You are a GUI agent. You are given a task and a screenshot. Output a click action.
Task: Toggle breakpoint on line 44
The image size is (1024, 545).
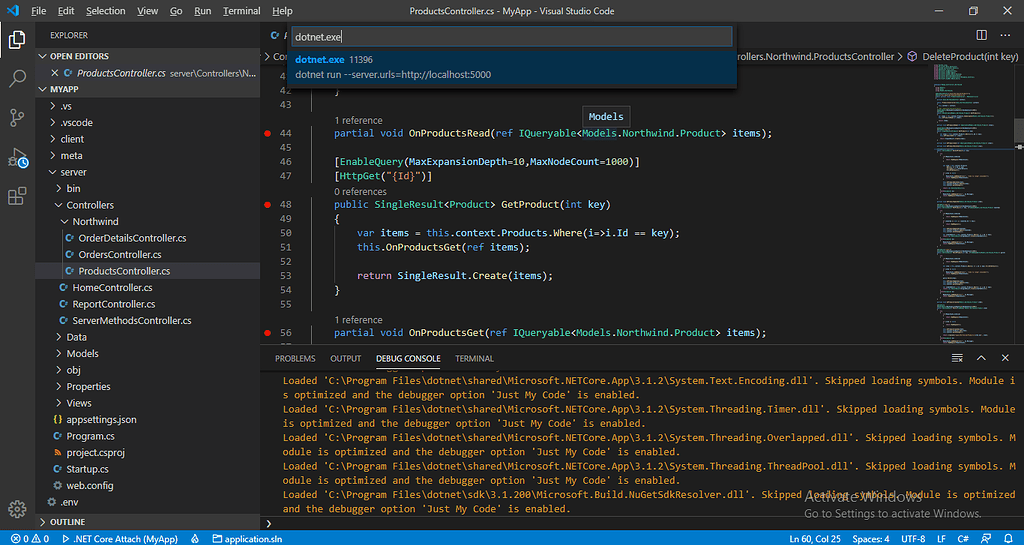(x=267, y=133)
